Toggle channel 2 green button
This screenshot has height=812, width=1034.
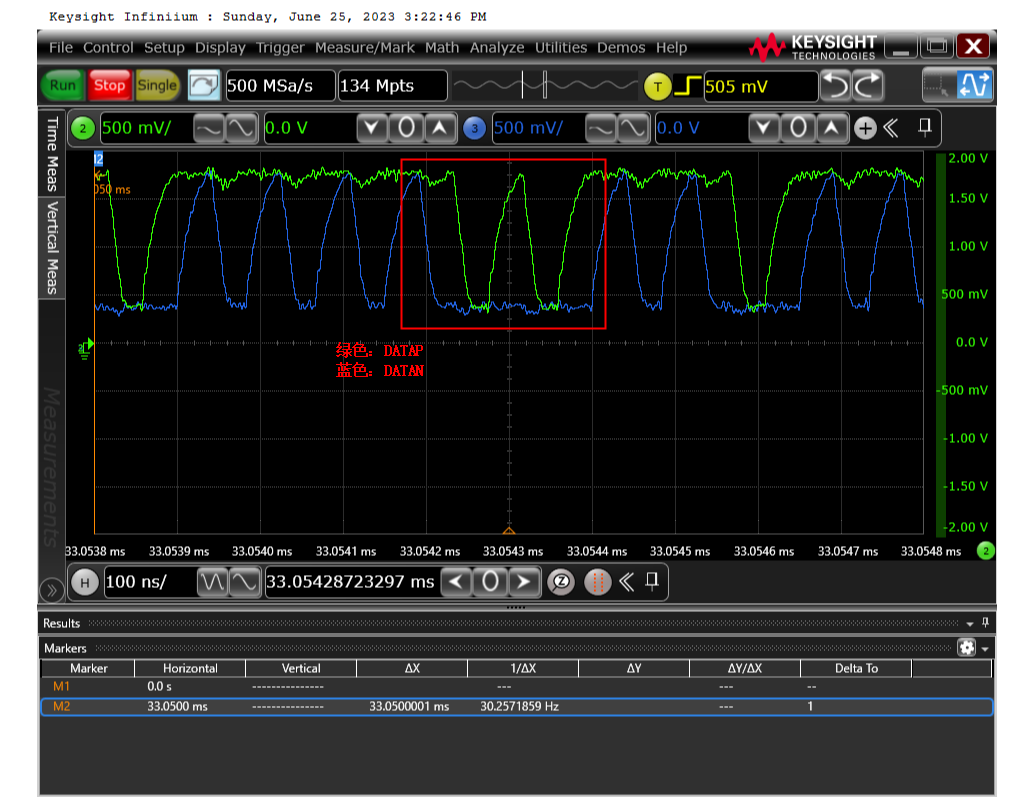[84, 128]
